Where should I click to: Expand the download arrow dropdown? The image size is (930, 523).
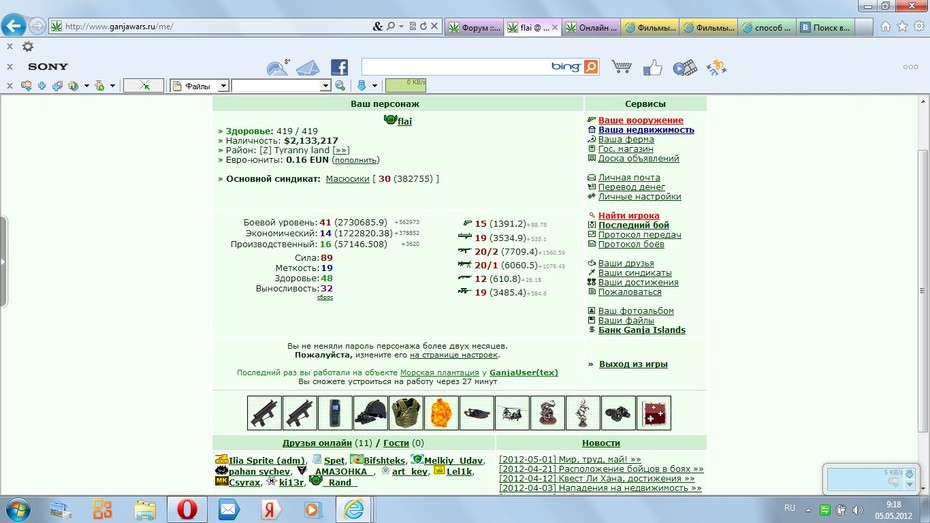pos(375,86)
